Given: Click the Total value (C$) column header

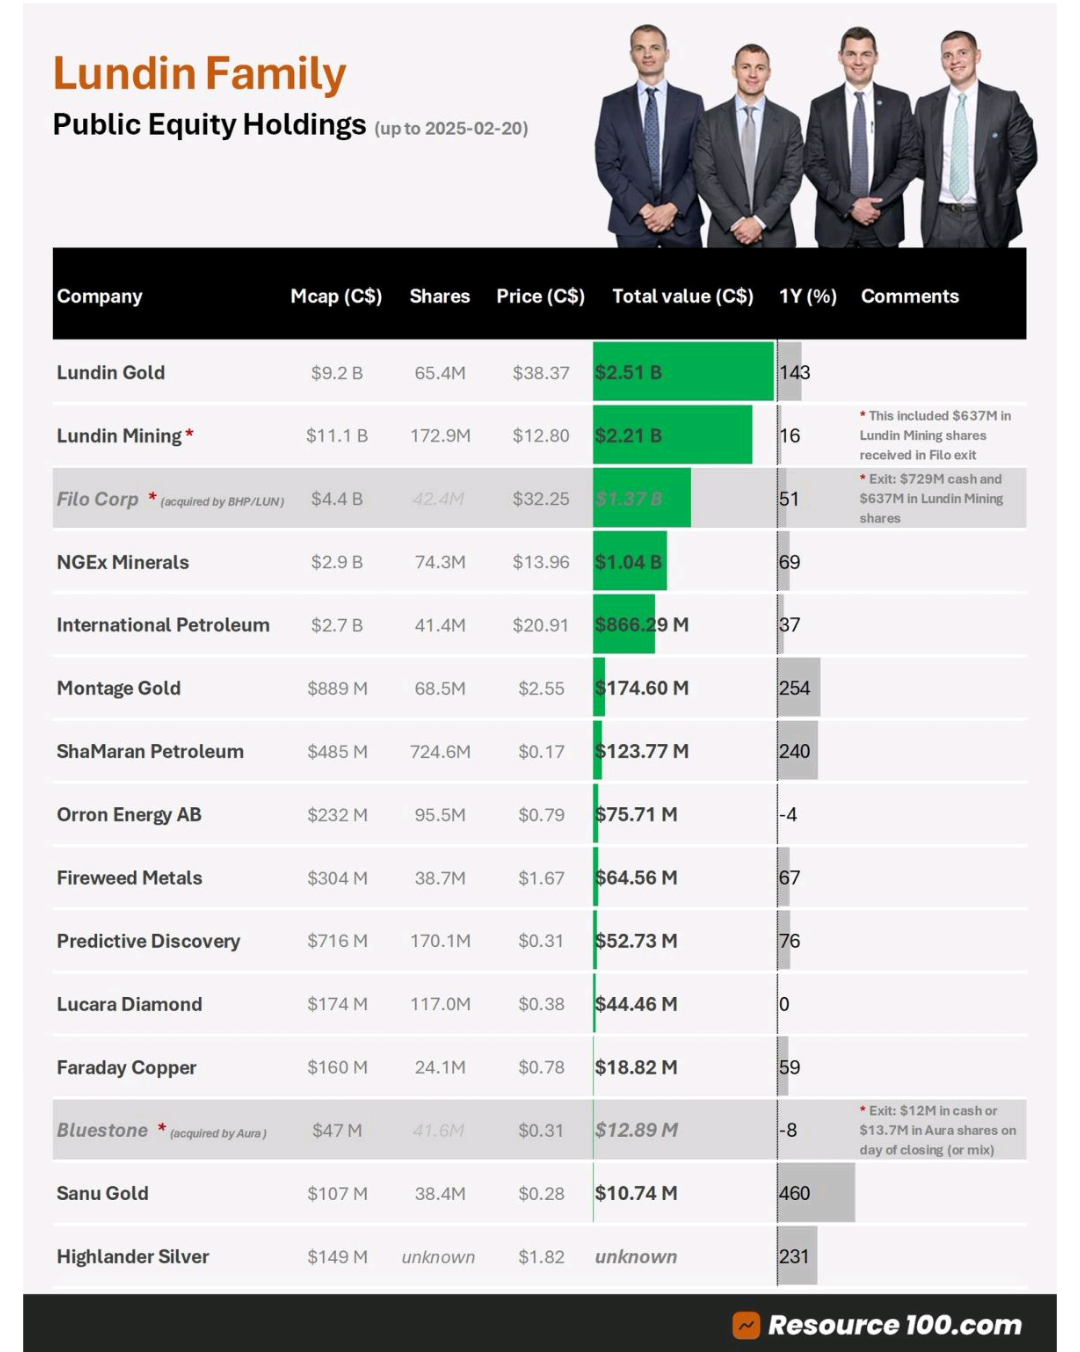Looking at the screenshot, I should (683, 296).
